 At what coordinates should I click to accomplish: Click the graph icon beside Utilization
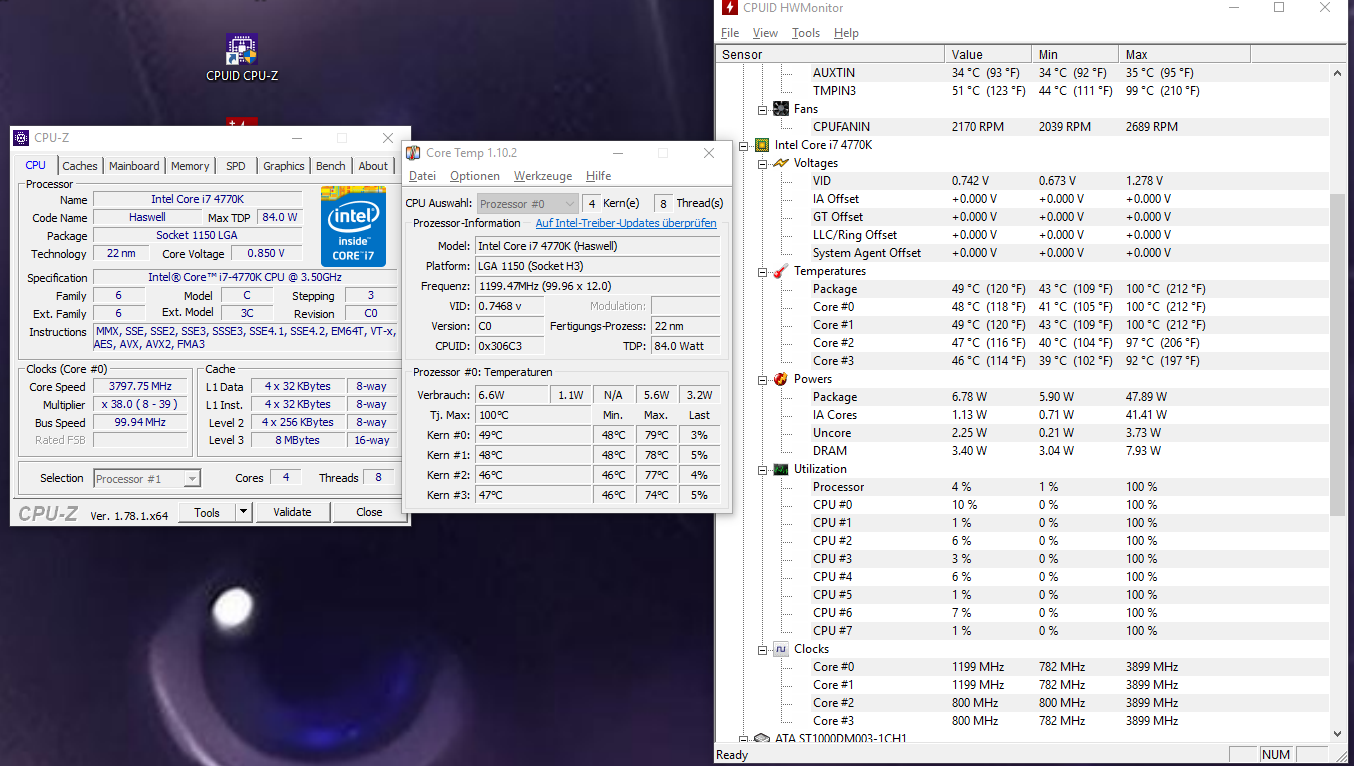point(781,469)
